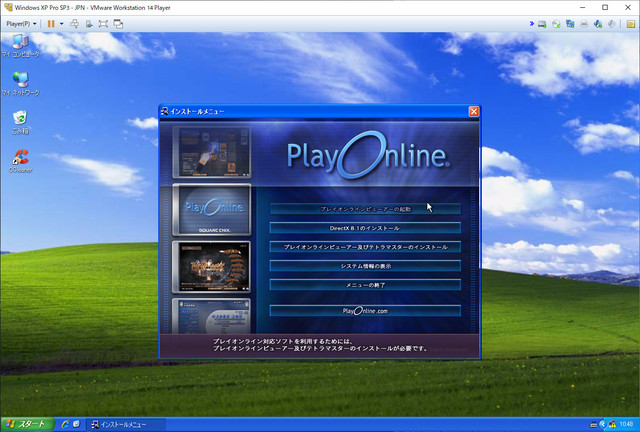Click the USB device icon with green dot

[598, 24]
